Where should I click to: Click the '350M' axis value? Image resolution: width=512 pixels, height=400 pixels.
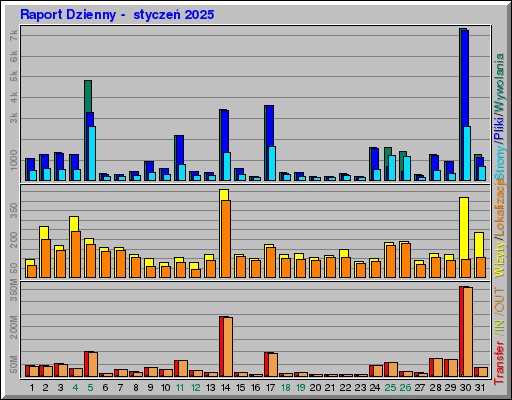13,290
